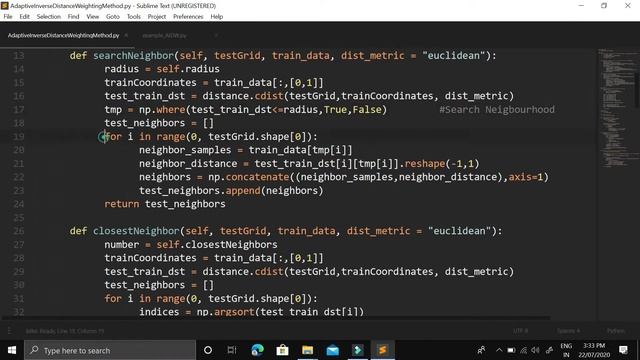The width and height of the screenshot is (640, 360).
Task: Open the Python syntax selector
Action: point(616,331)
